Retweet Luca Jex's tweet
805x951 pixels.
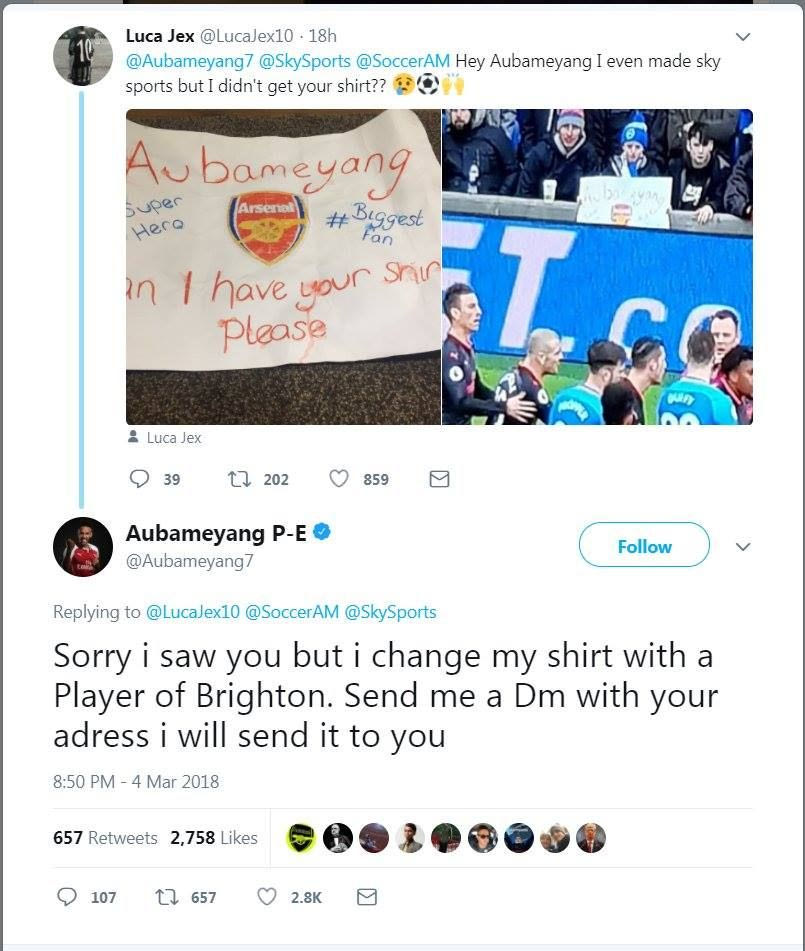pyautogui.click(x=240, y=479)
